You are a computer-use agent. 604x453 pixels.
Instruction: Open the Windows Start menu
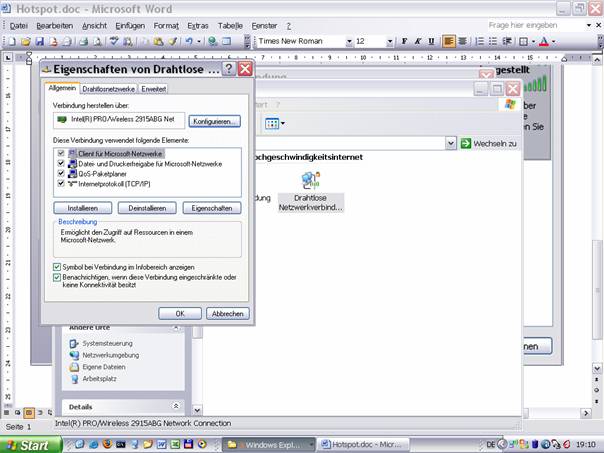(x=30, y=445)
